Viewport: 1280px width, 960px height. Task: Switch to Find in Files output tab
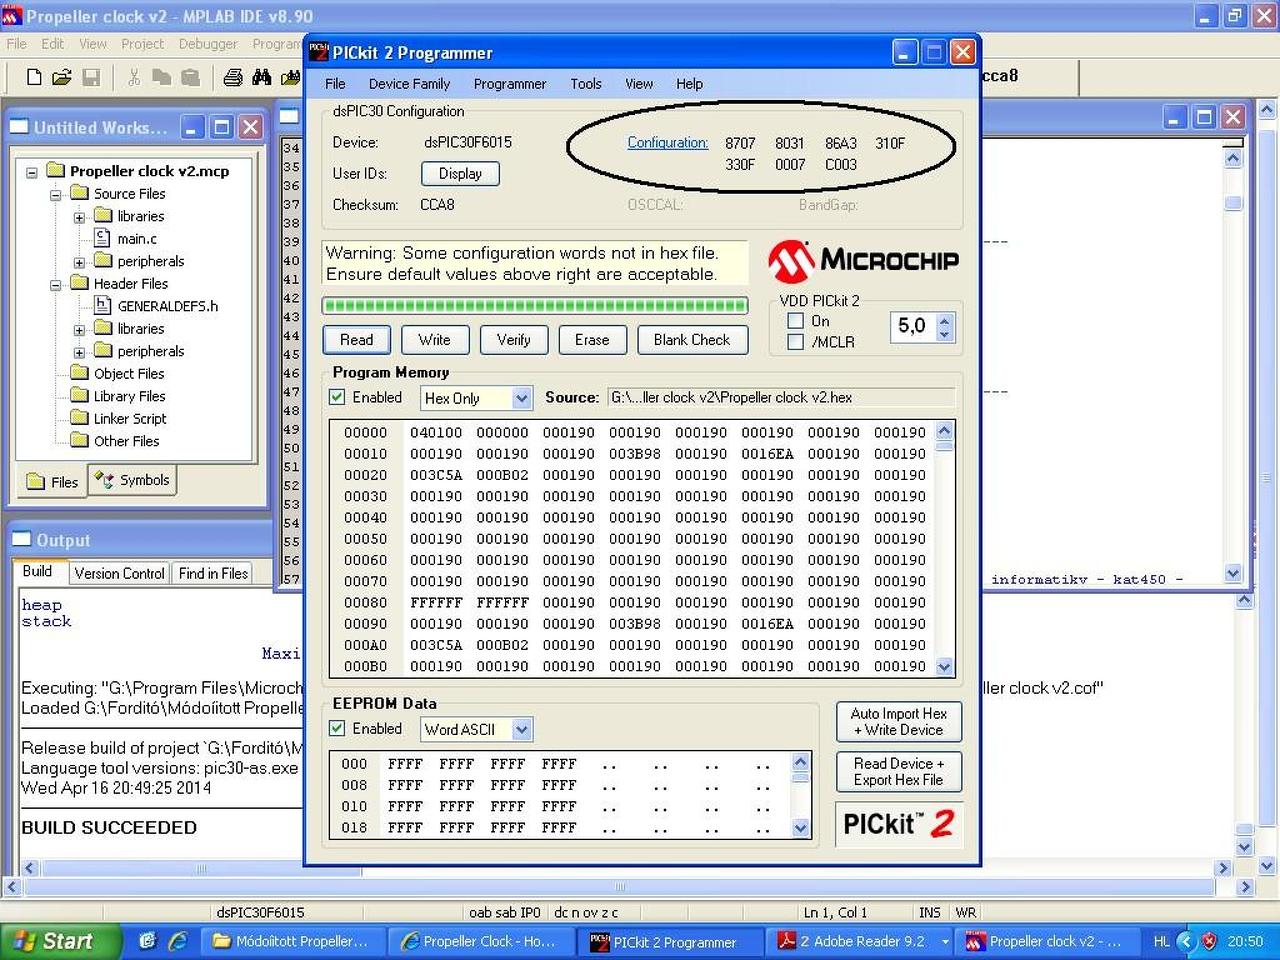tap(213, 573)
